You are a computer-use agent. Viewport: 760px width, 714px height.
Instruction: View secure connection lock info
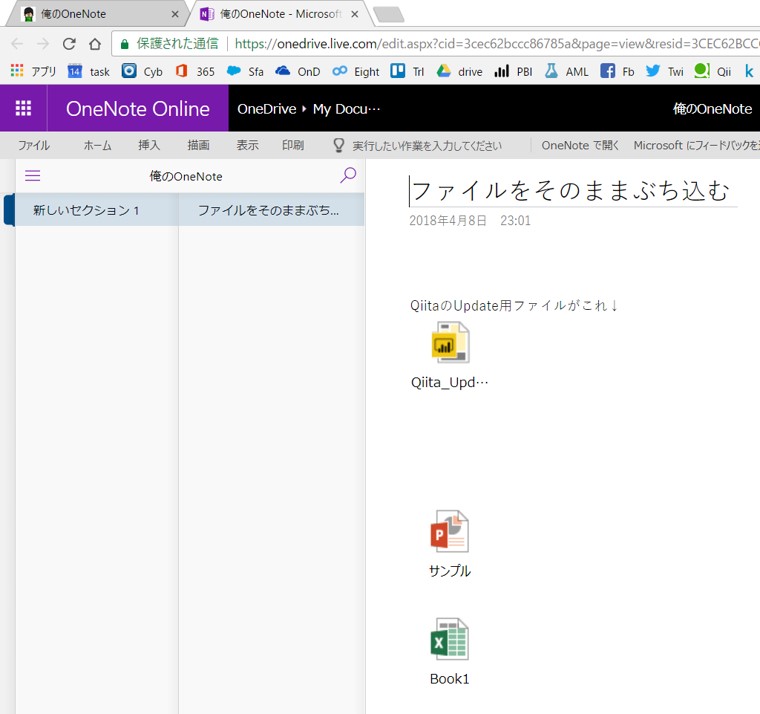(125, 44)
